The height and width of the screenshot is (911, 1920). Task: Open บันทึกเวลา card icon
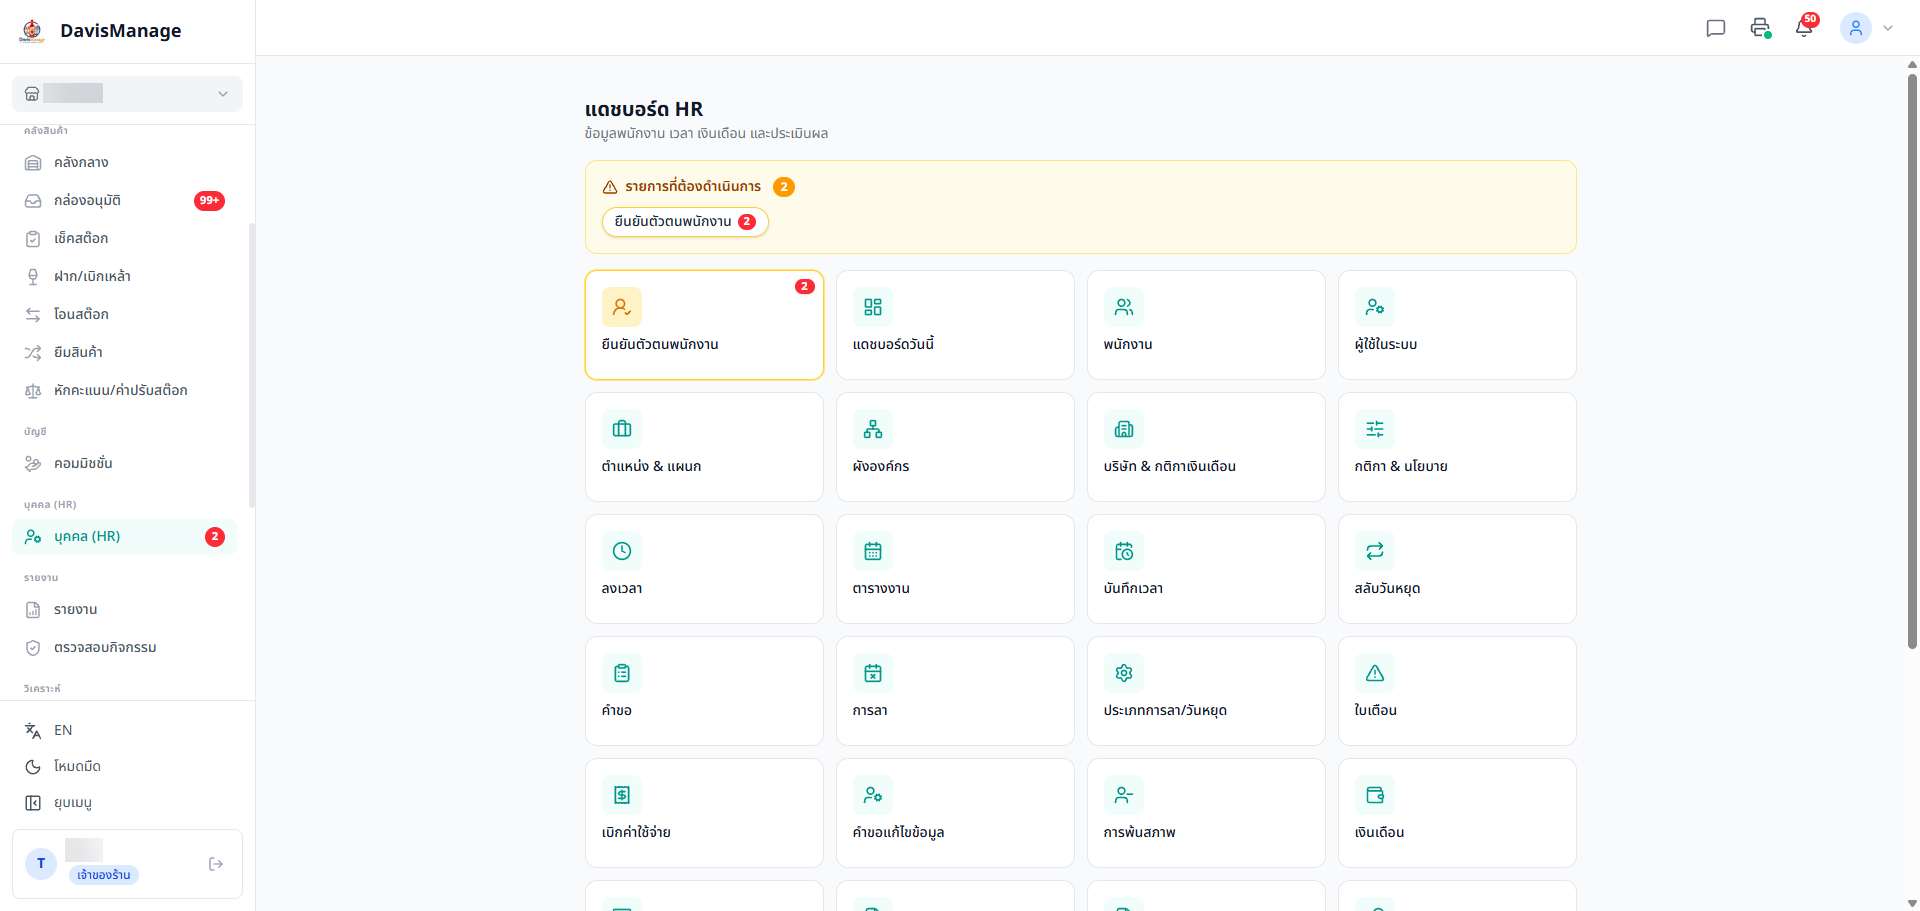(1124, 551)
